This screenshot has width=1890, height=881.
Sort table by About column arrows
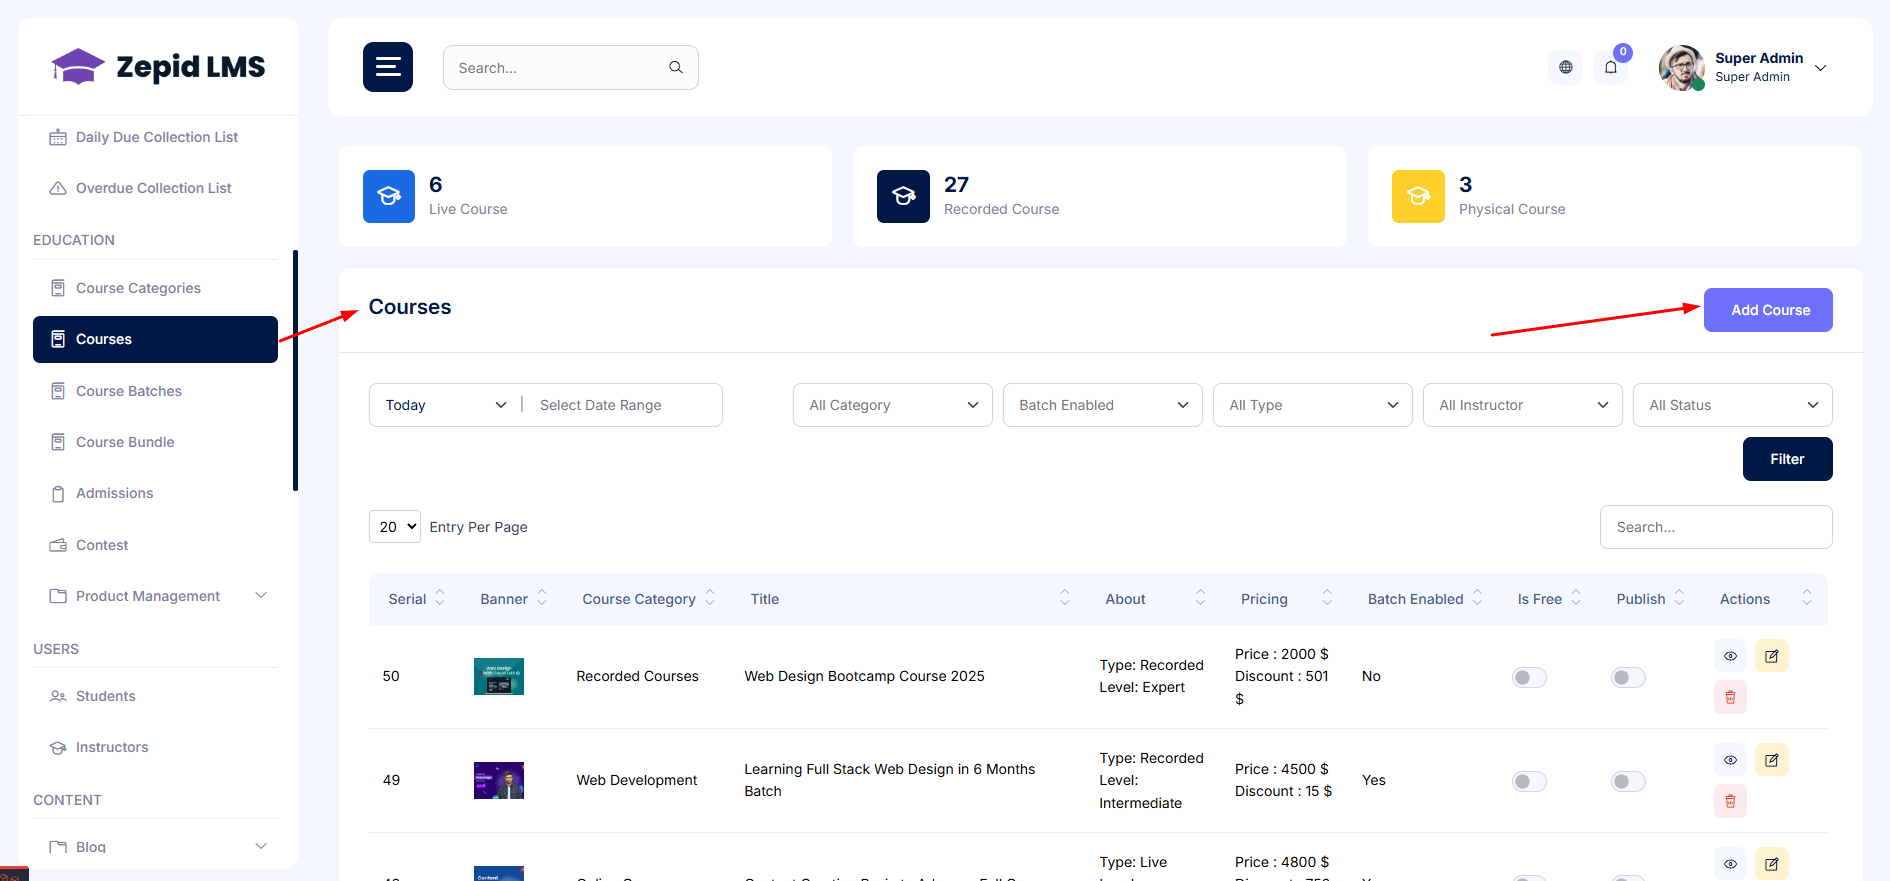(x=1200, y=598)
